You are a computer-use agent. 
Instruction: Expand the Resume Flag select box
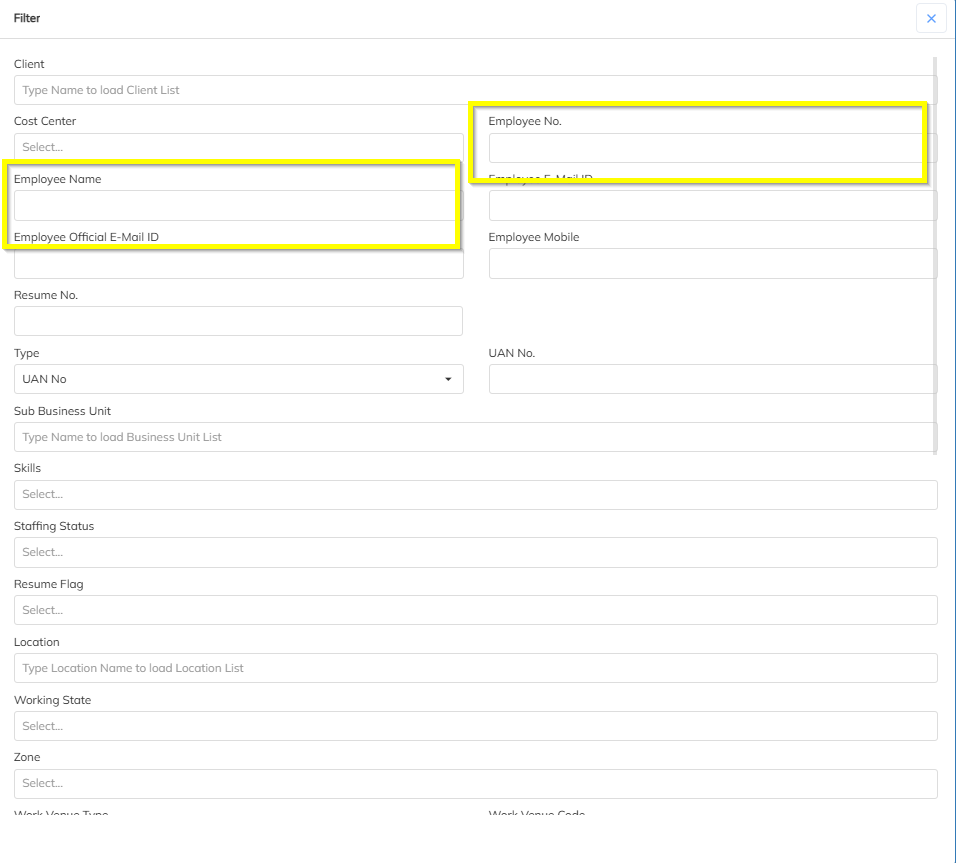(475, 610)
